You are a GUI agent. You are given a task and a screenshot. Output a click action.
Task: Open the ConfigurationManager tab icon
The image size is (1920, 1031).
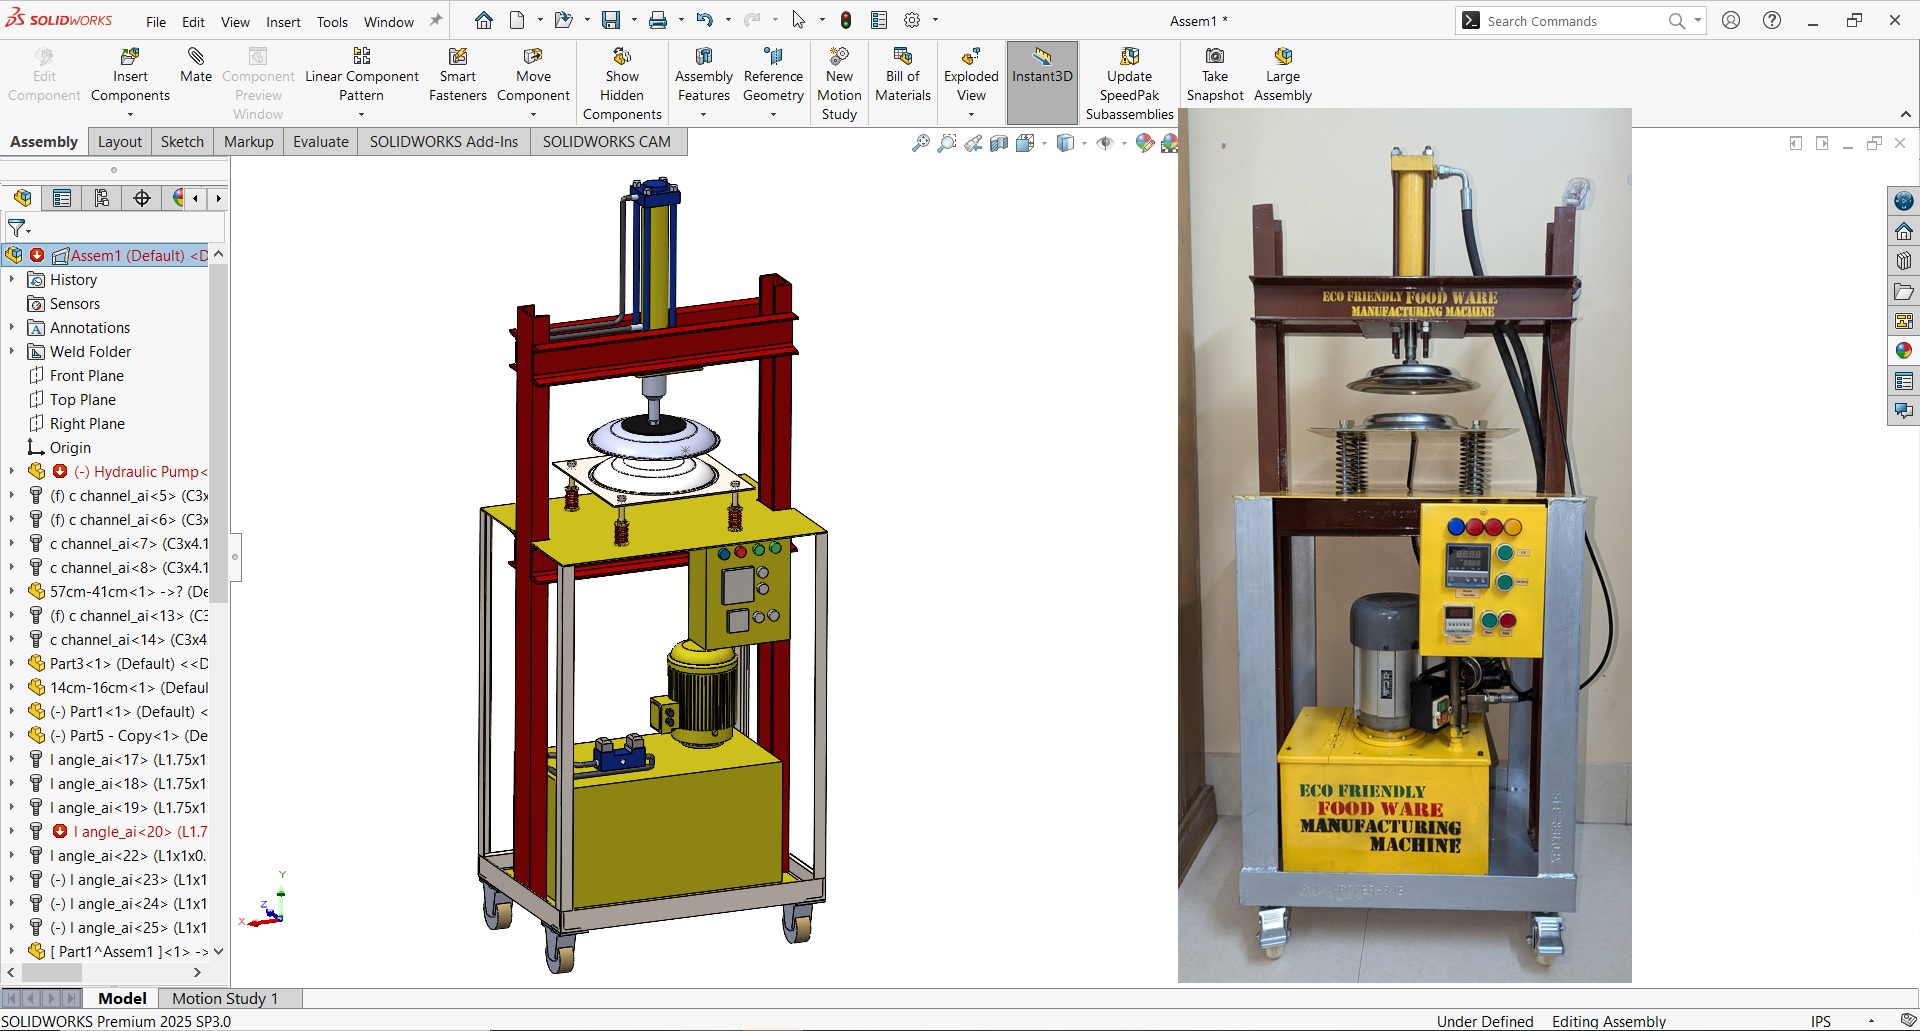[x=102, y=198]
